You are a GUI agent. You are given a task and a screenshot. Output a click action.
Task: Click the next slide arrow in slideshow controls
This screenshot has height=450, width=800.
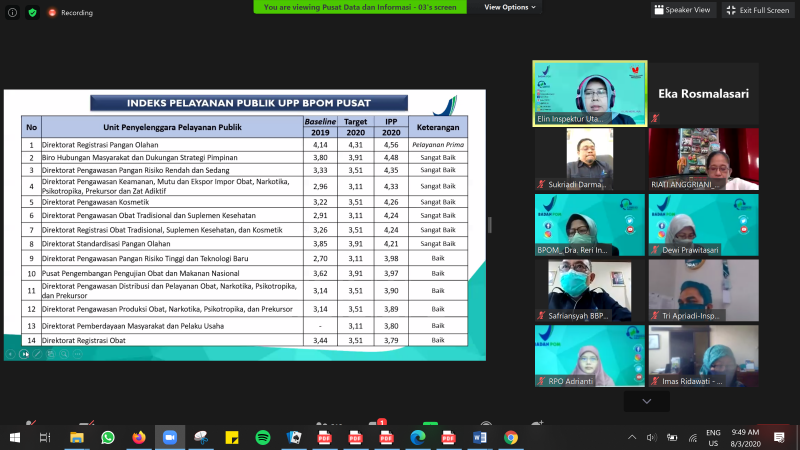pyautogui.click(x=24, y=354)
